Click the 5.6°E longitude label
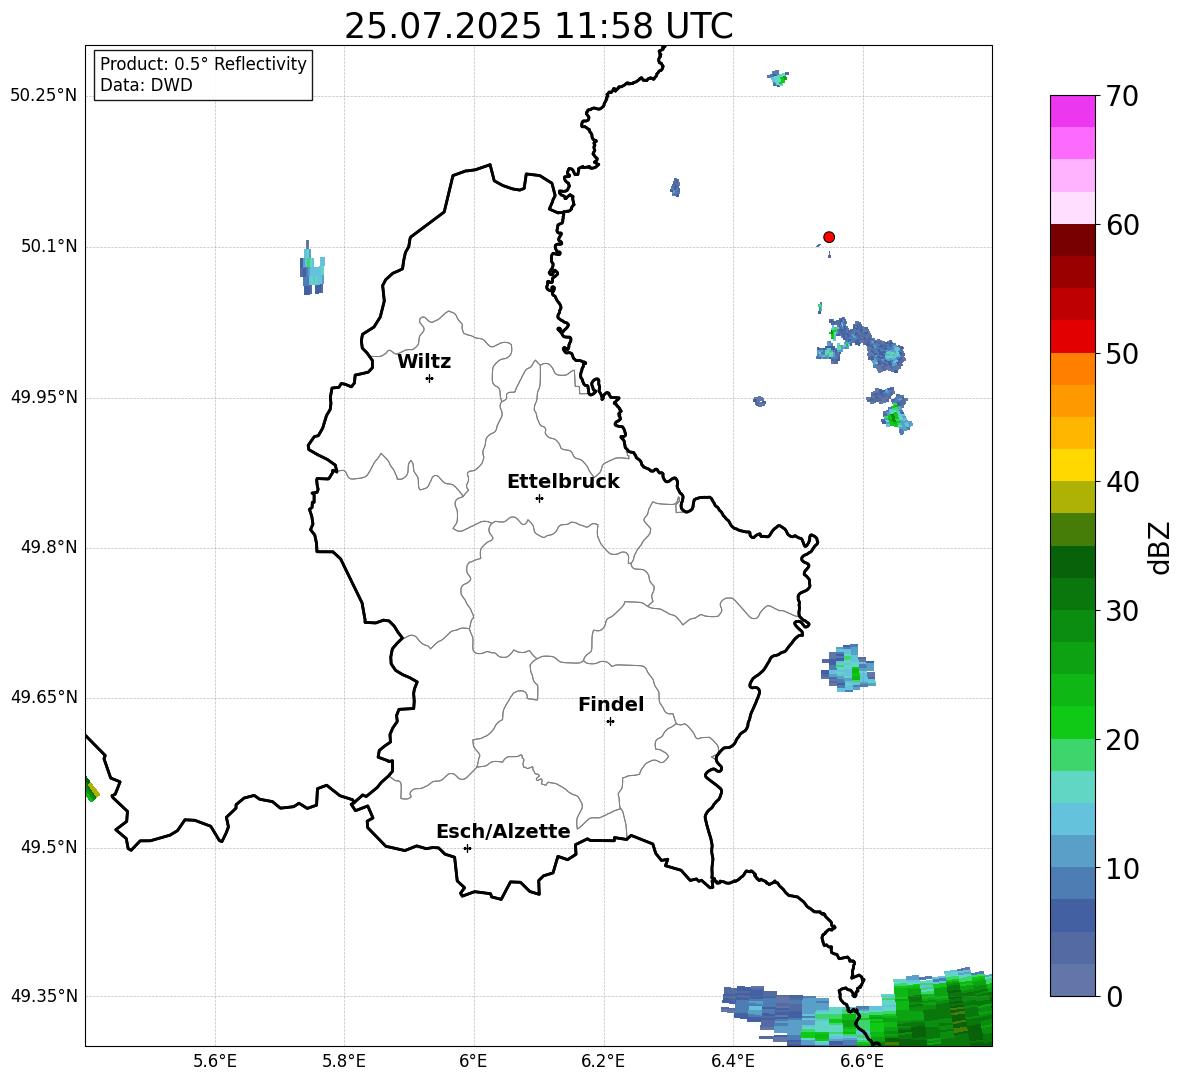 [x=215, y=1061]
